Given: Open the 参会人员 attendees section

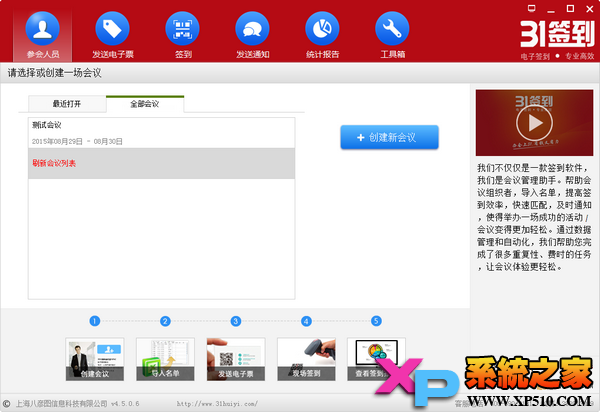Looking at the screenshot, I should coord(42,35).
